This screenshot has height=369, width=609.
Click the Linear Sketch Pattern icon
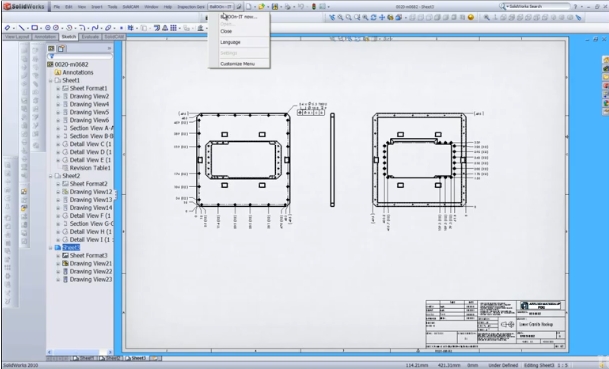coord(173,28)
